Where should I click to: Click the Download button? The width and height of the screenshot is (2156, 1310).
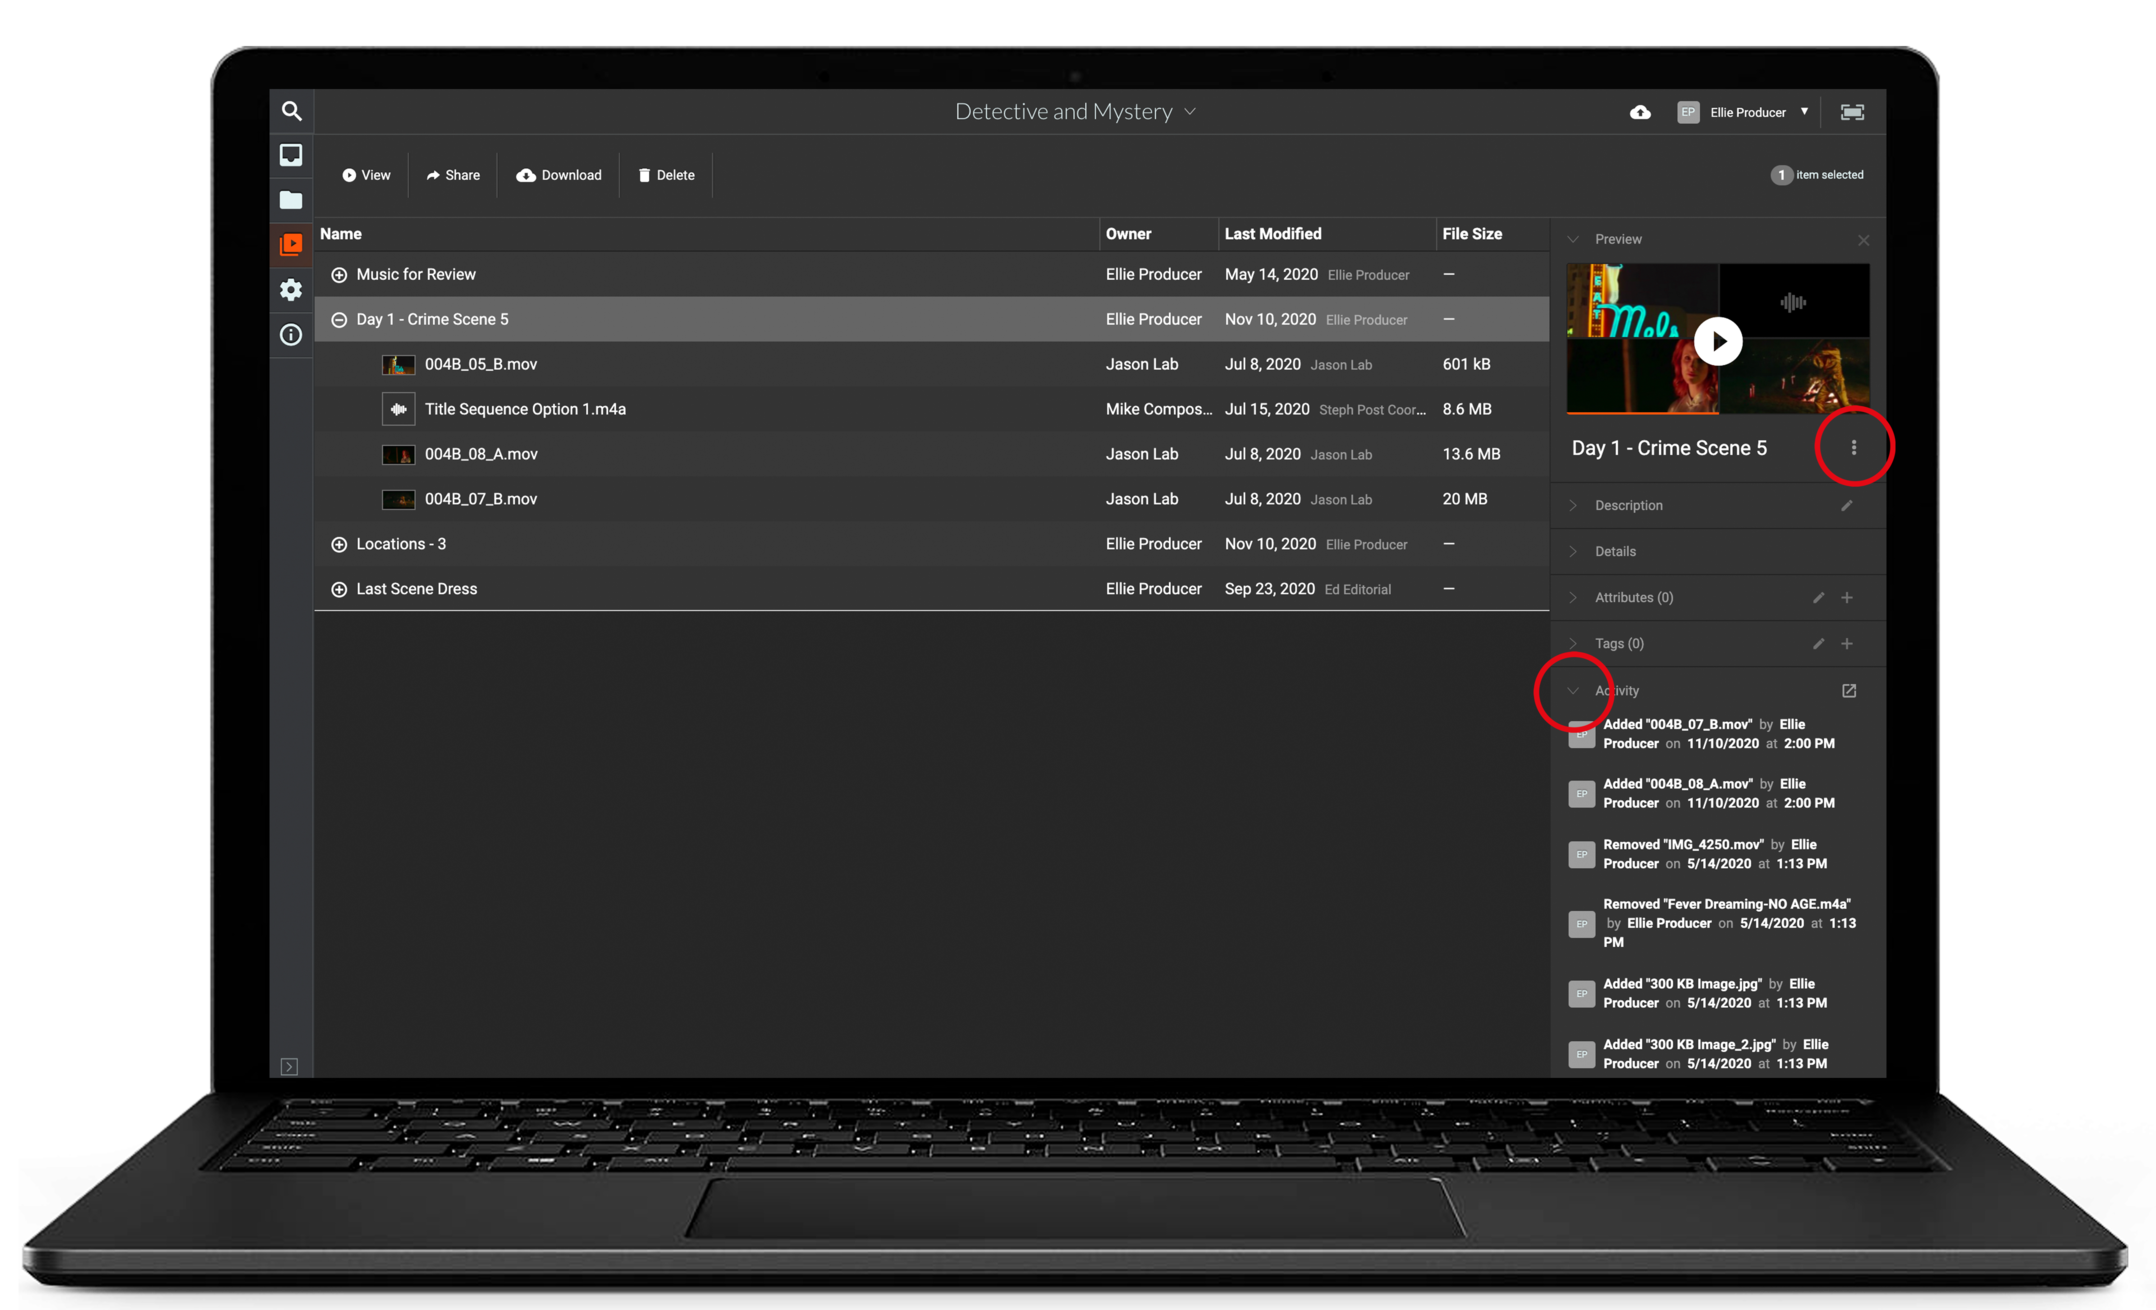tap(559, 175)
